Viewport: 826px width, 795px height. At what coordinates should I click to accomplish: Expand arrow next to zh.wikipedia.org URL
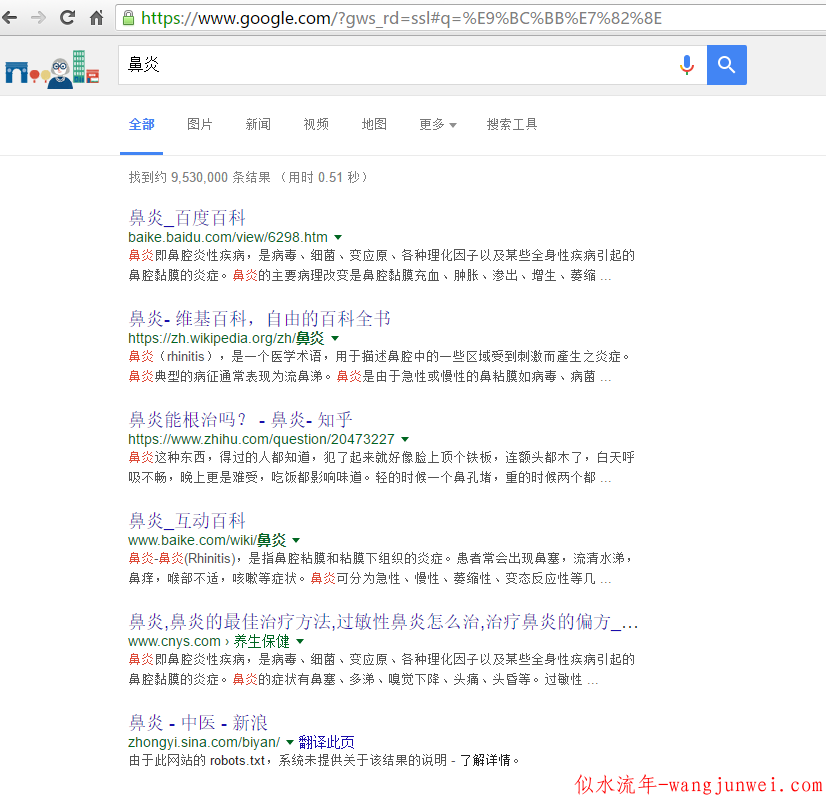point(335,338)
